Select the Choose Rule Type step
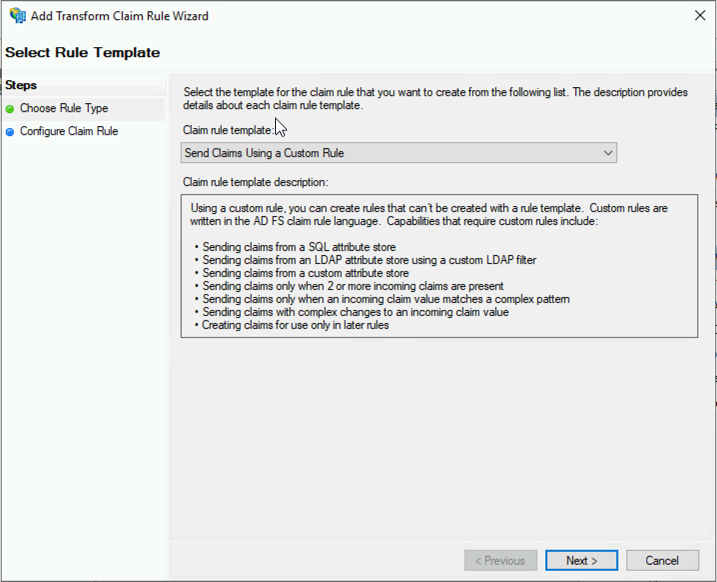 (64, 108)
